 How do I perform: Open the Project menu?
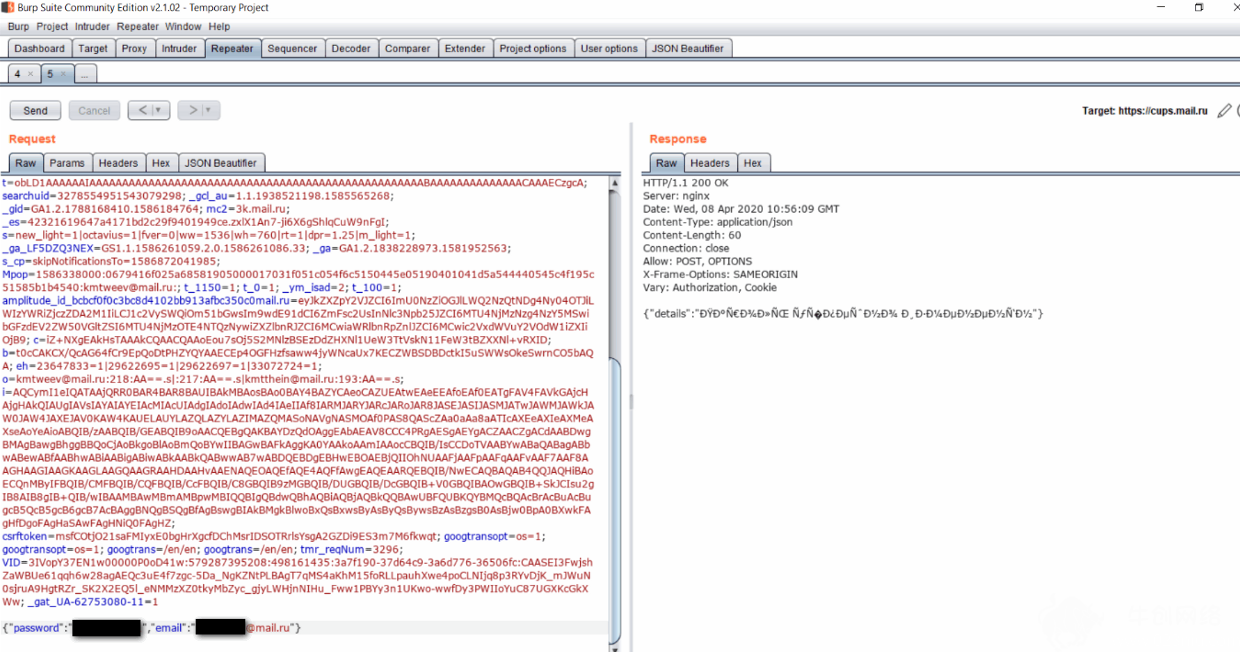click(x=52, y=27)
